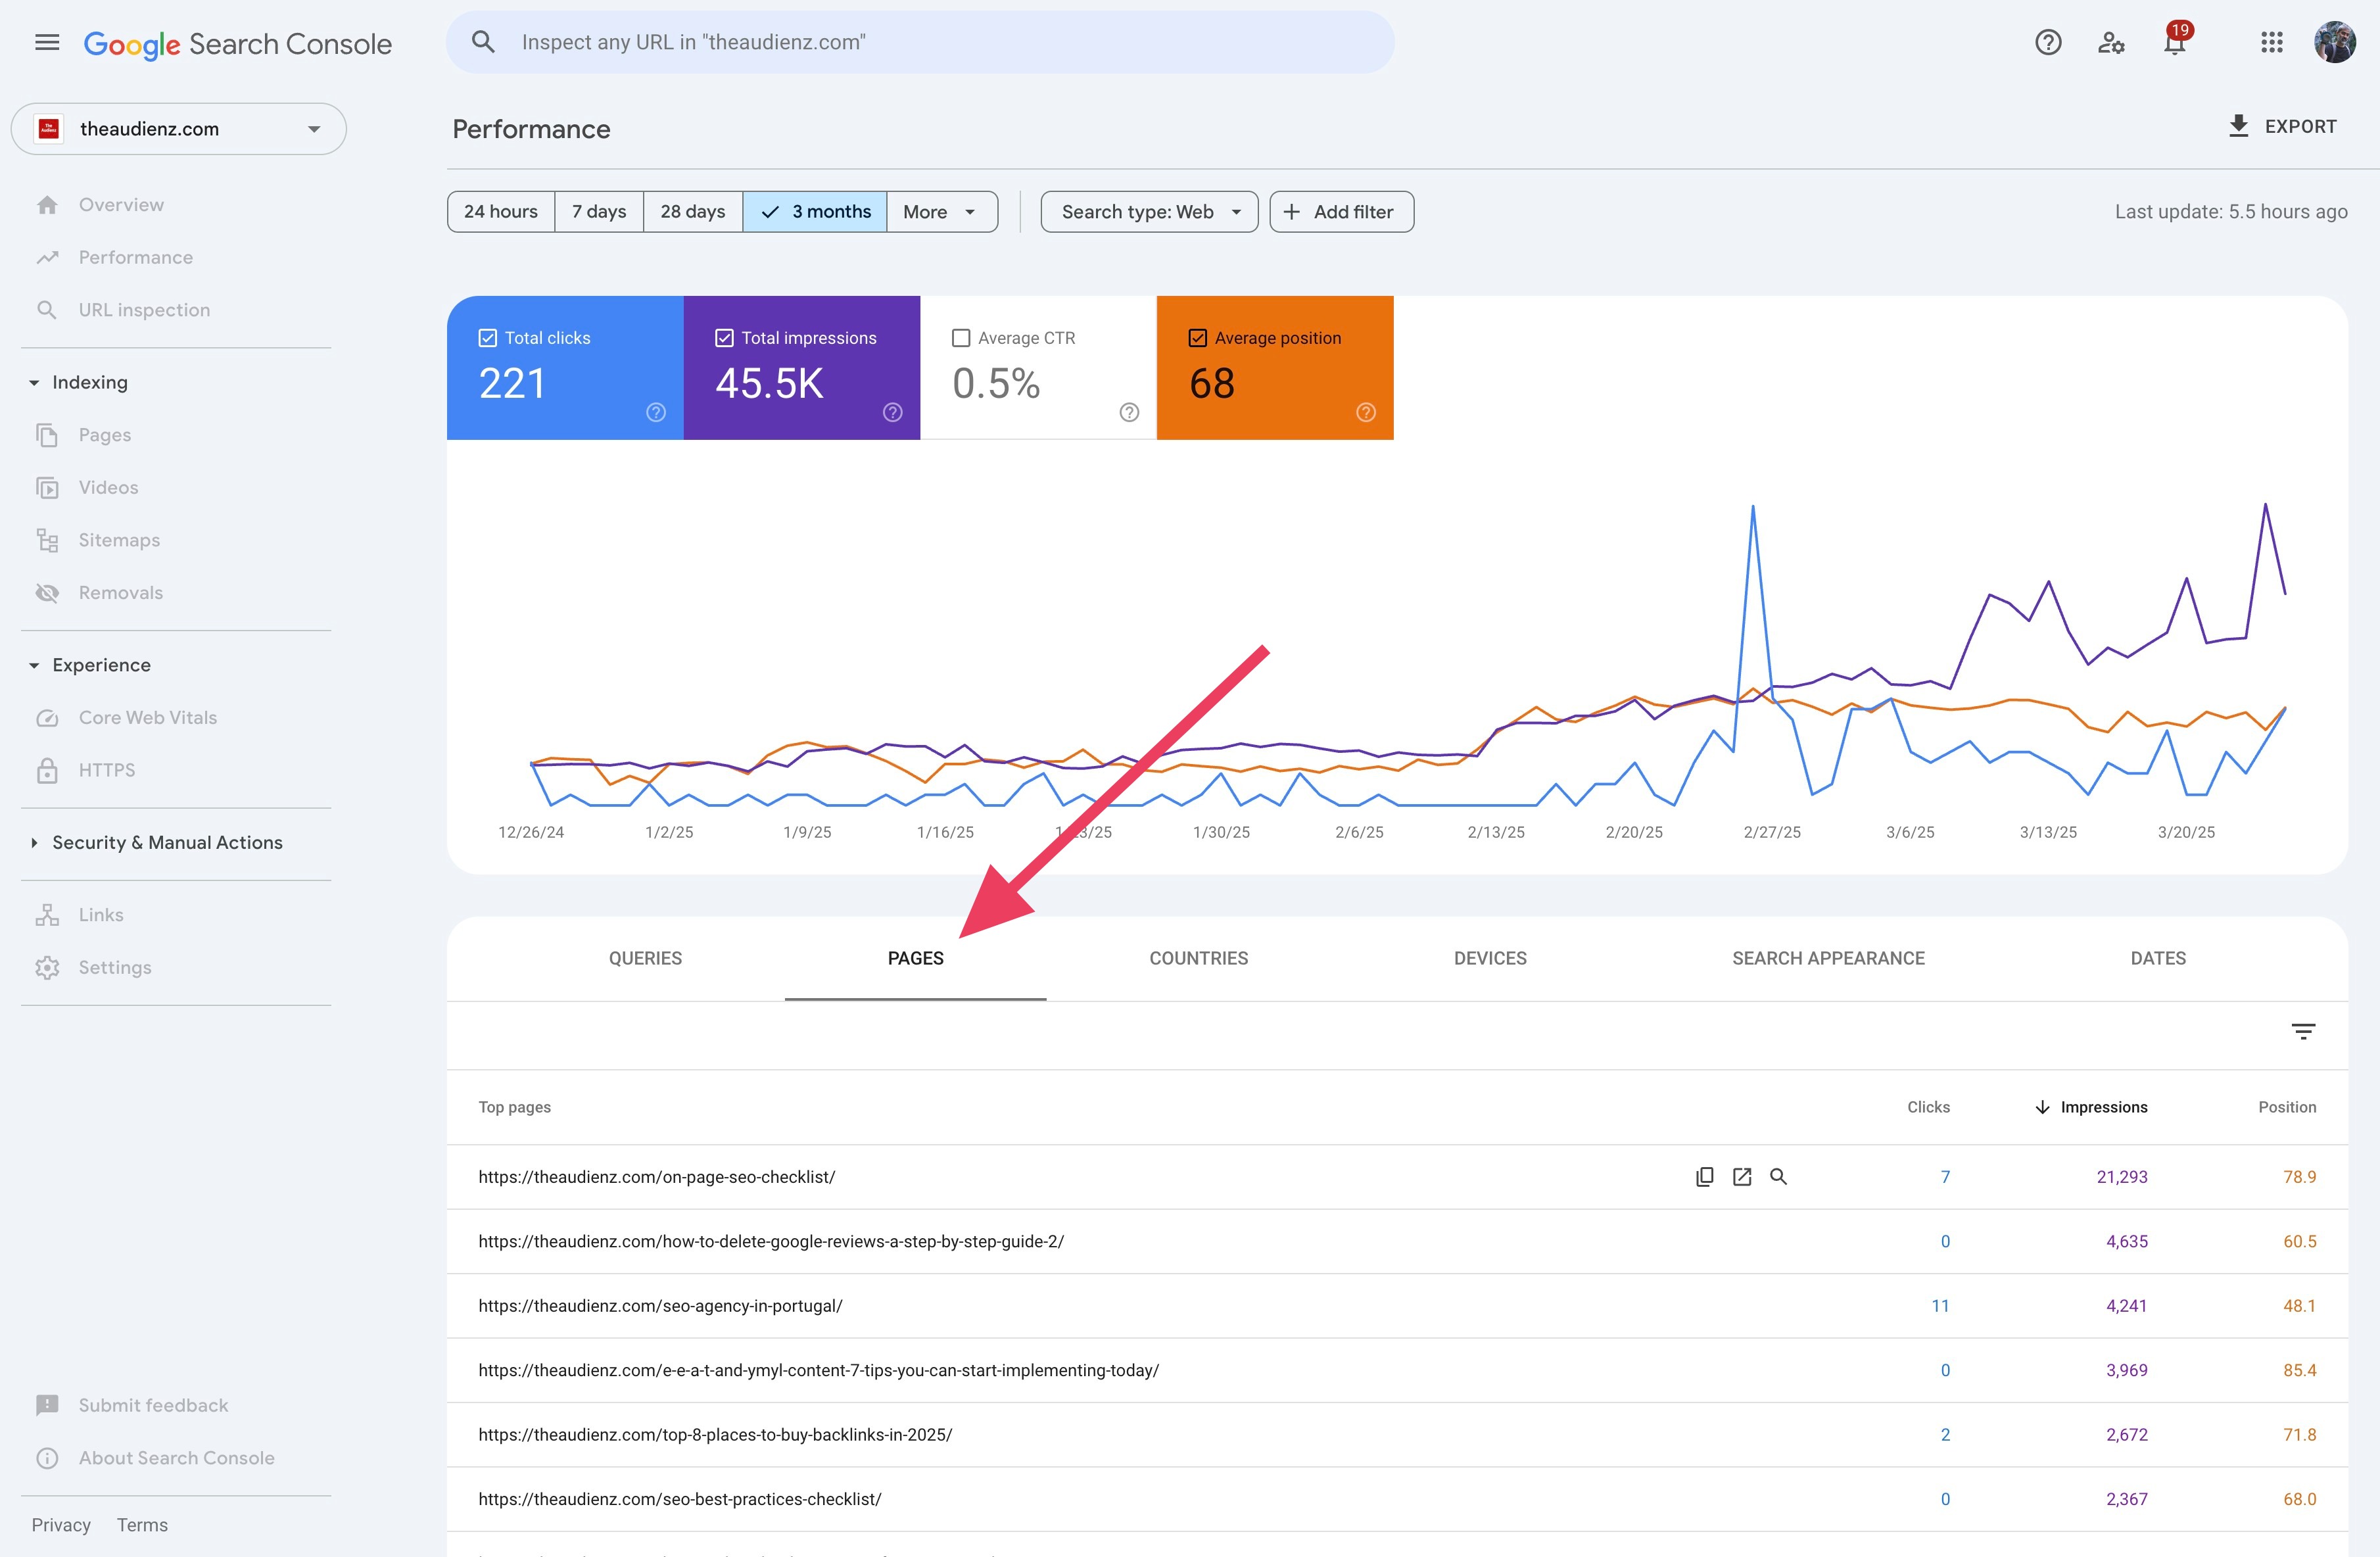Viewport: 2380px width, 1557px height.
Task: Select the 24 hours range
Action: (x=501, y=212)
